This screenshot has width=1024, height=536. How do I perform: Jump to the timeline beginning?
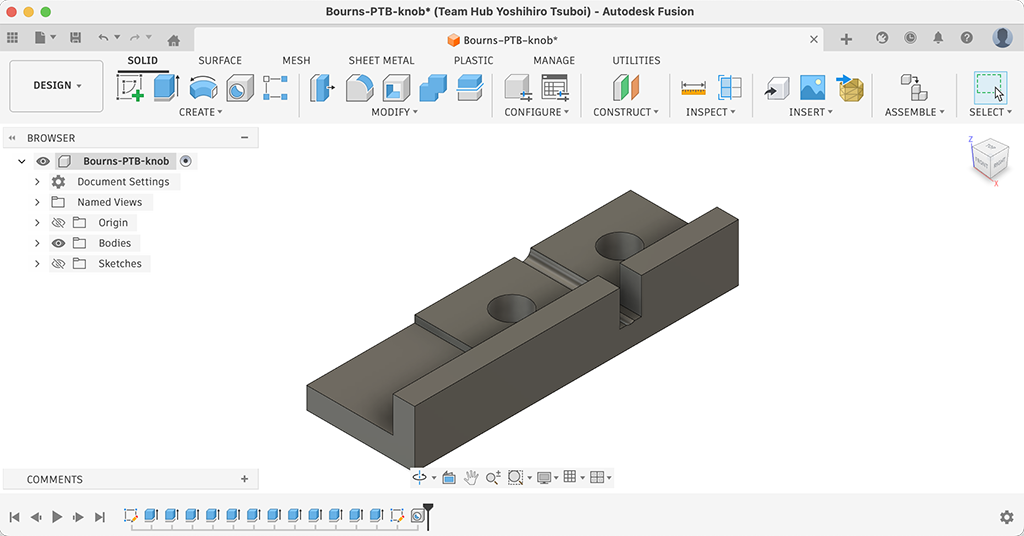(14, 517)
